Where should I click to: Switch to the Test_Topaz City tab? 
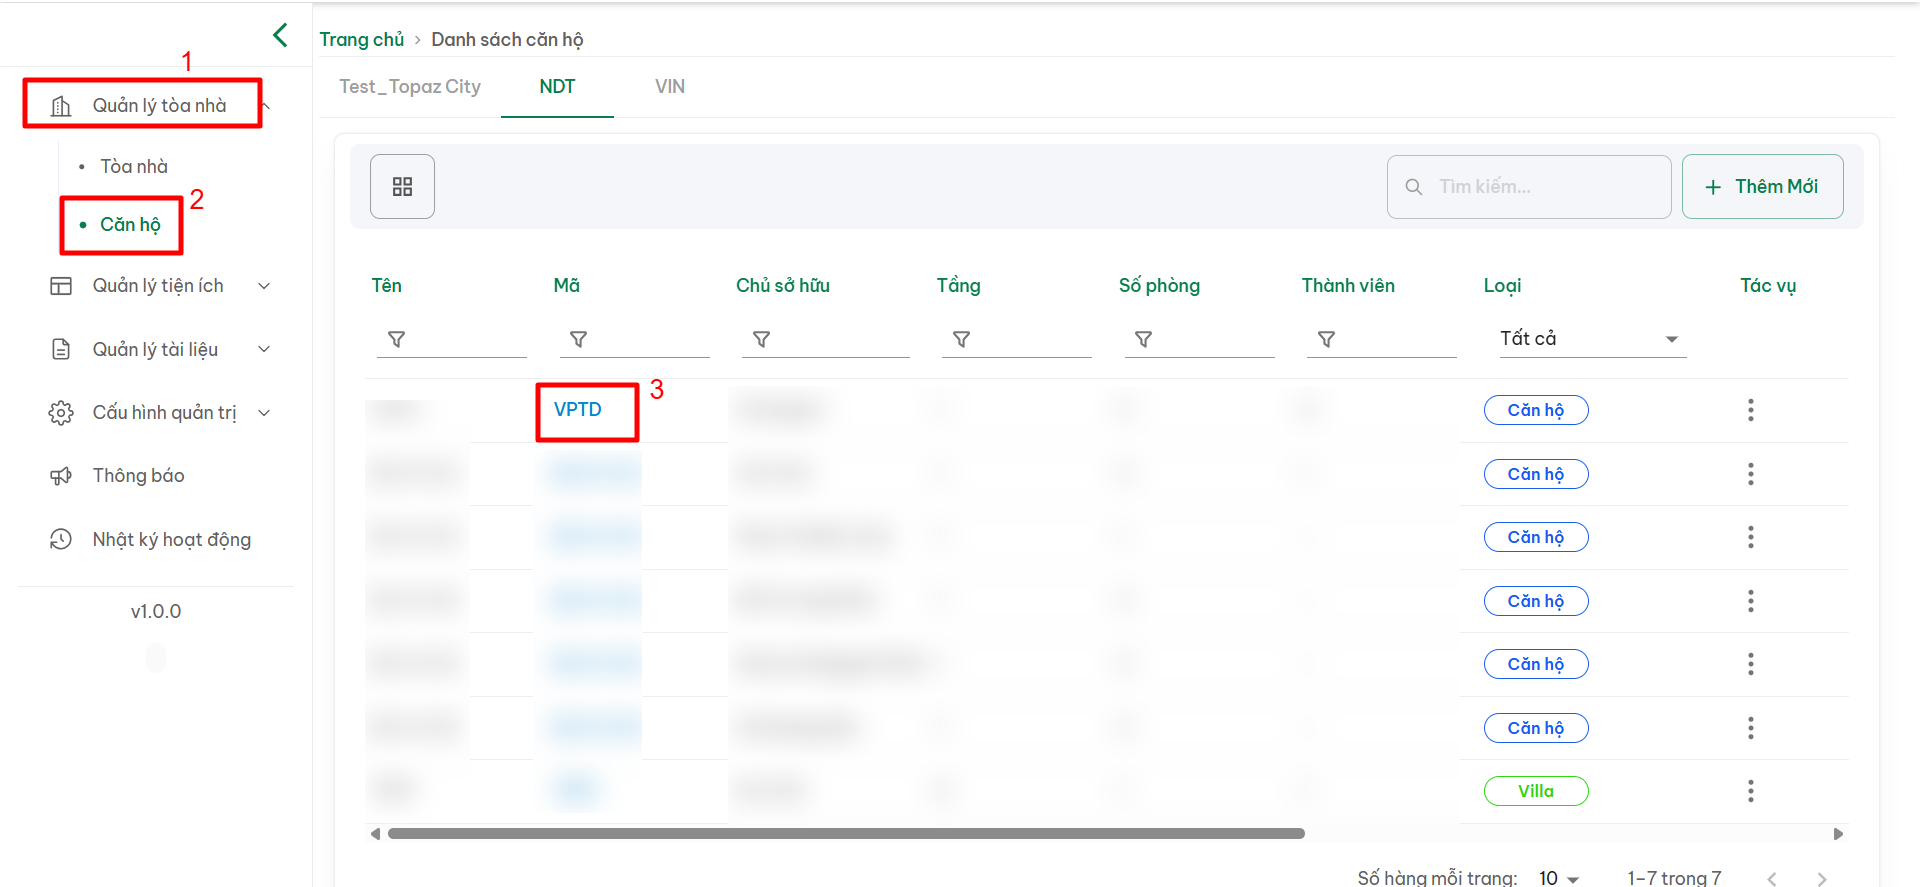pos(410,87)
